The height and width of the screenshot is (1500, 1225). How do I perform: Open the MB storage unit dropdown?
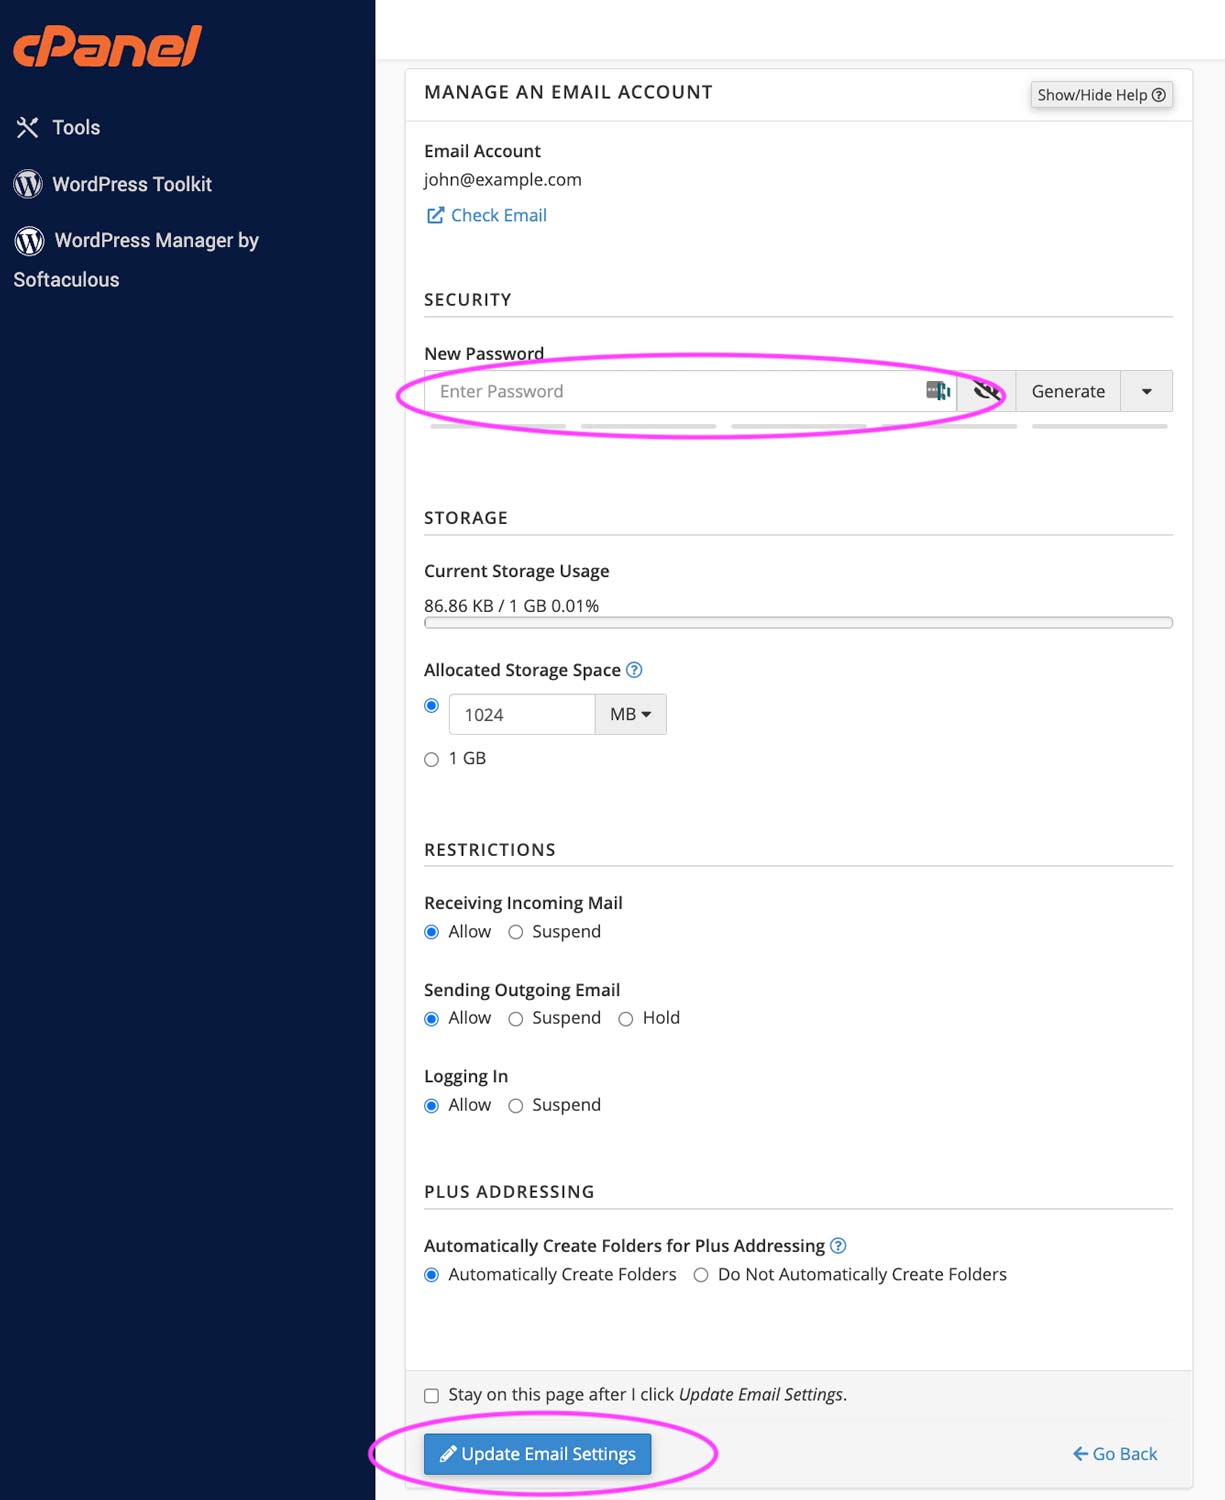(x=630, y=714)
